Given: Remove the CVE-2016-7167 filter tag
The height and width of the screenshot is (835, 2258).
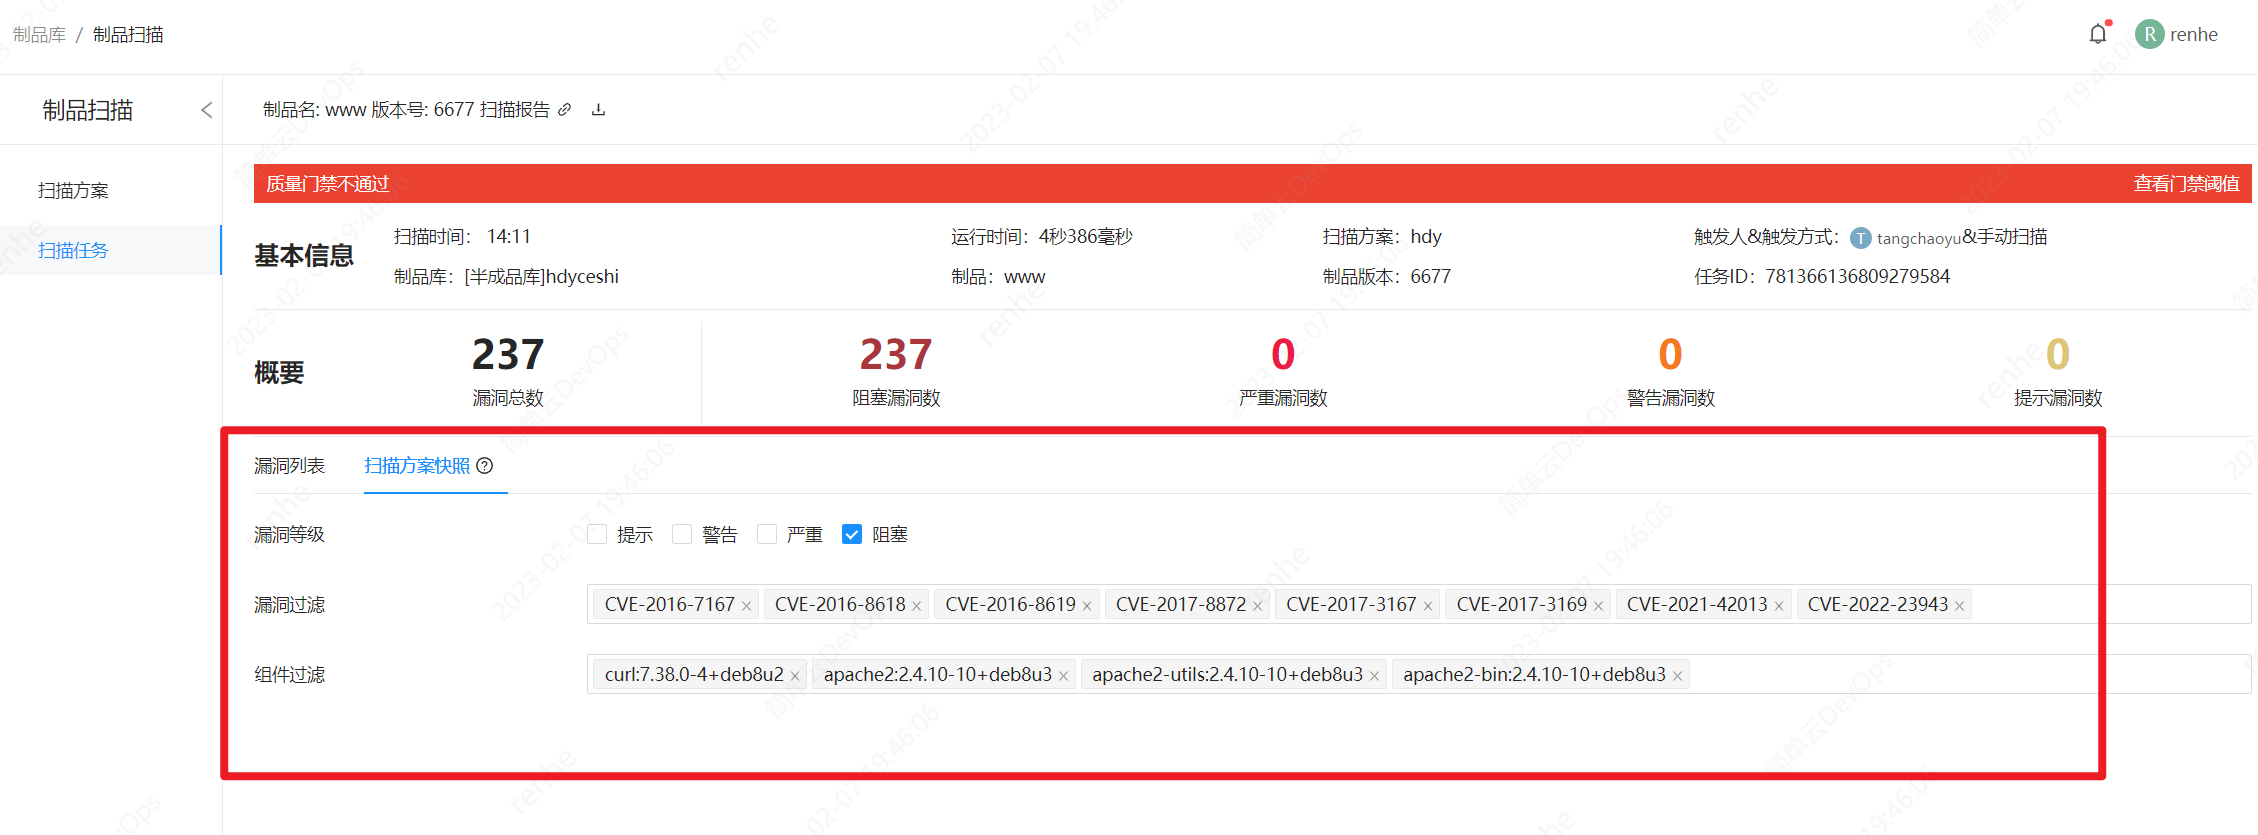Looking at the screenshot, I should pyautogui.click(x=746, y=606).
